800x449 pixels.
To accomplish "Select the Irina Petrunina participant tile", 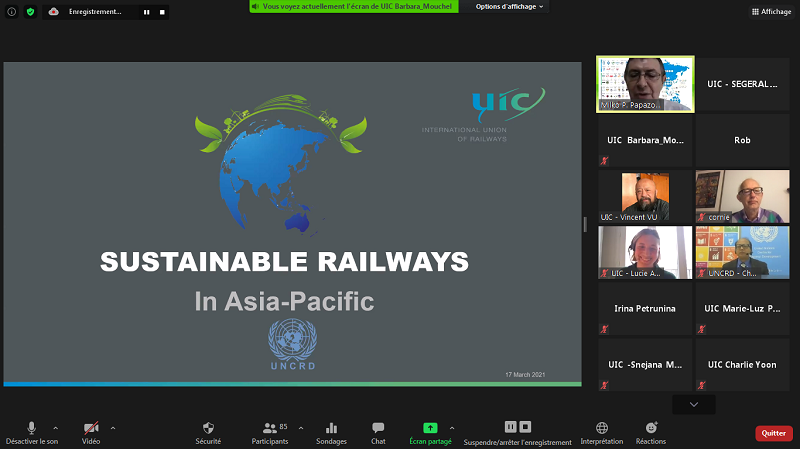I will click(x=645, y=309).
